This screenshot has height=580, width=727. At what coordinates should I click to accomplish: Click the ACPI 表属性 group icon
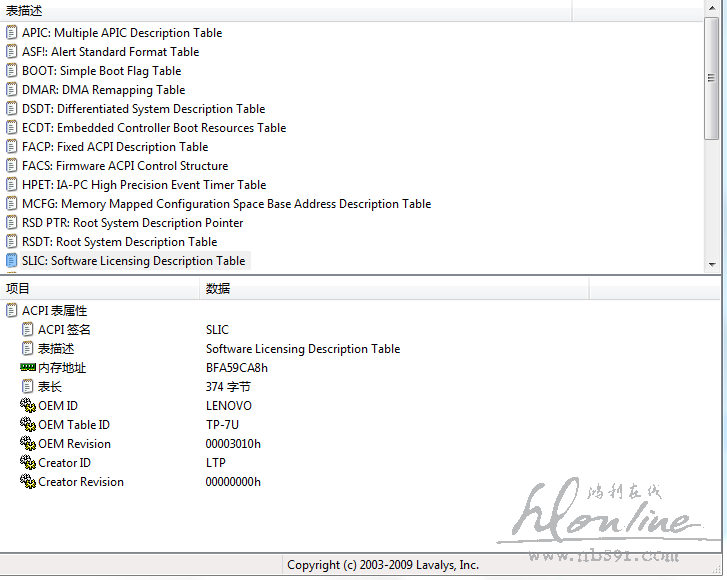click(x=12, y=311)
